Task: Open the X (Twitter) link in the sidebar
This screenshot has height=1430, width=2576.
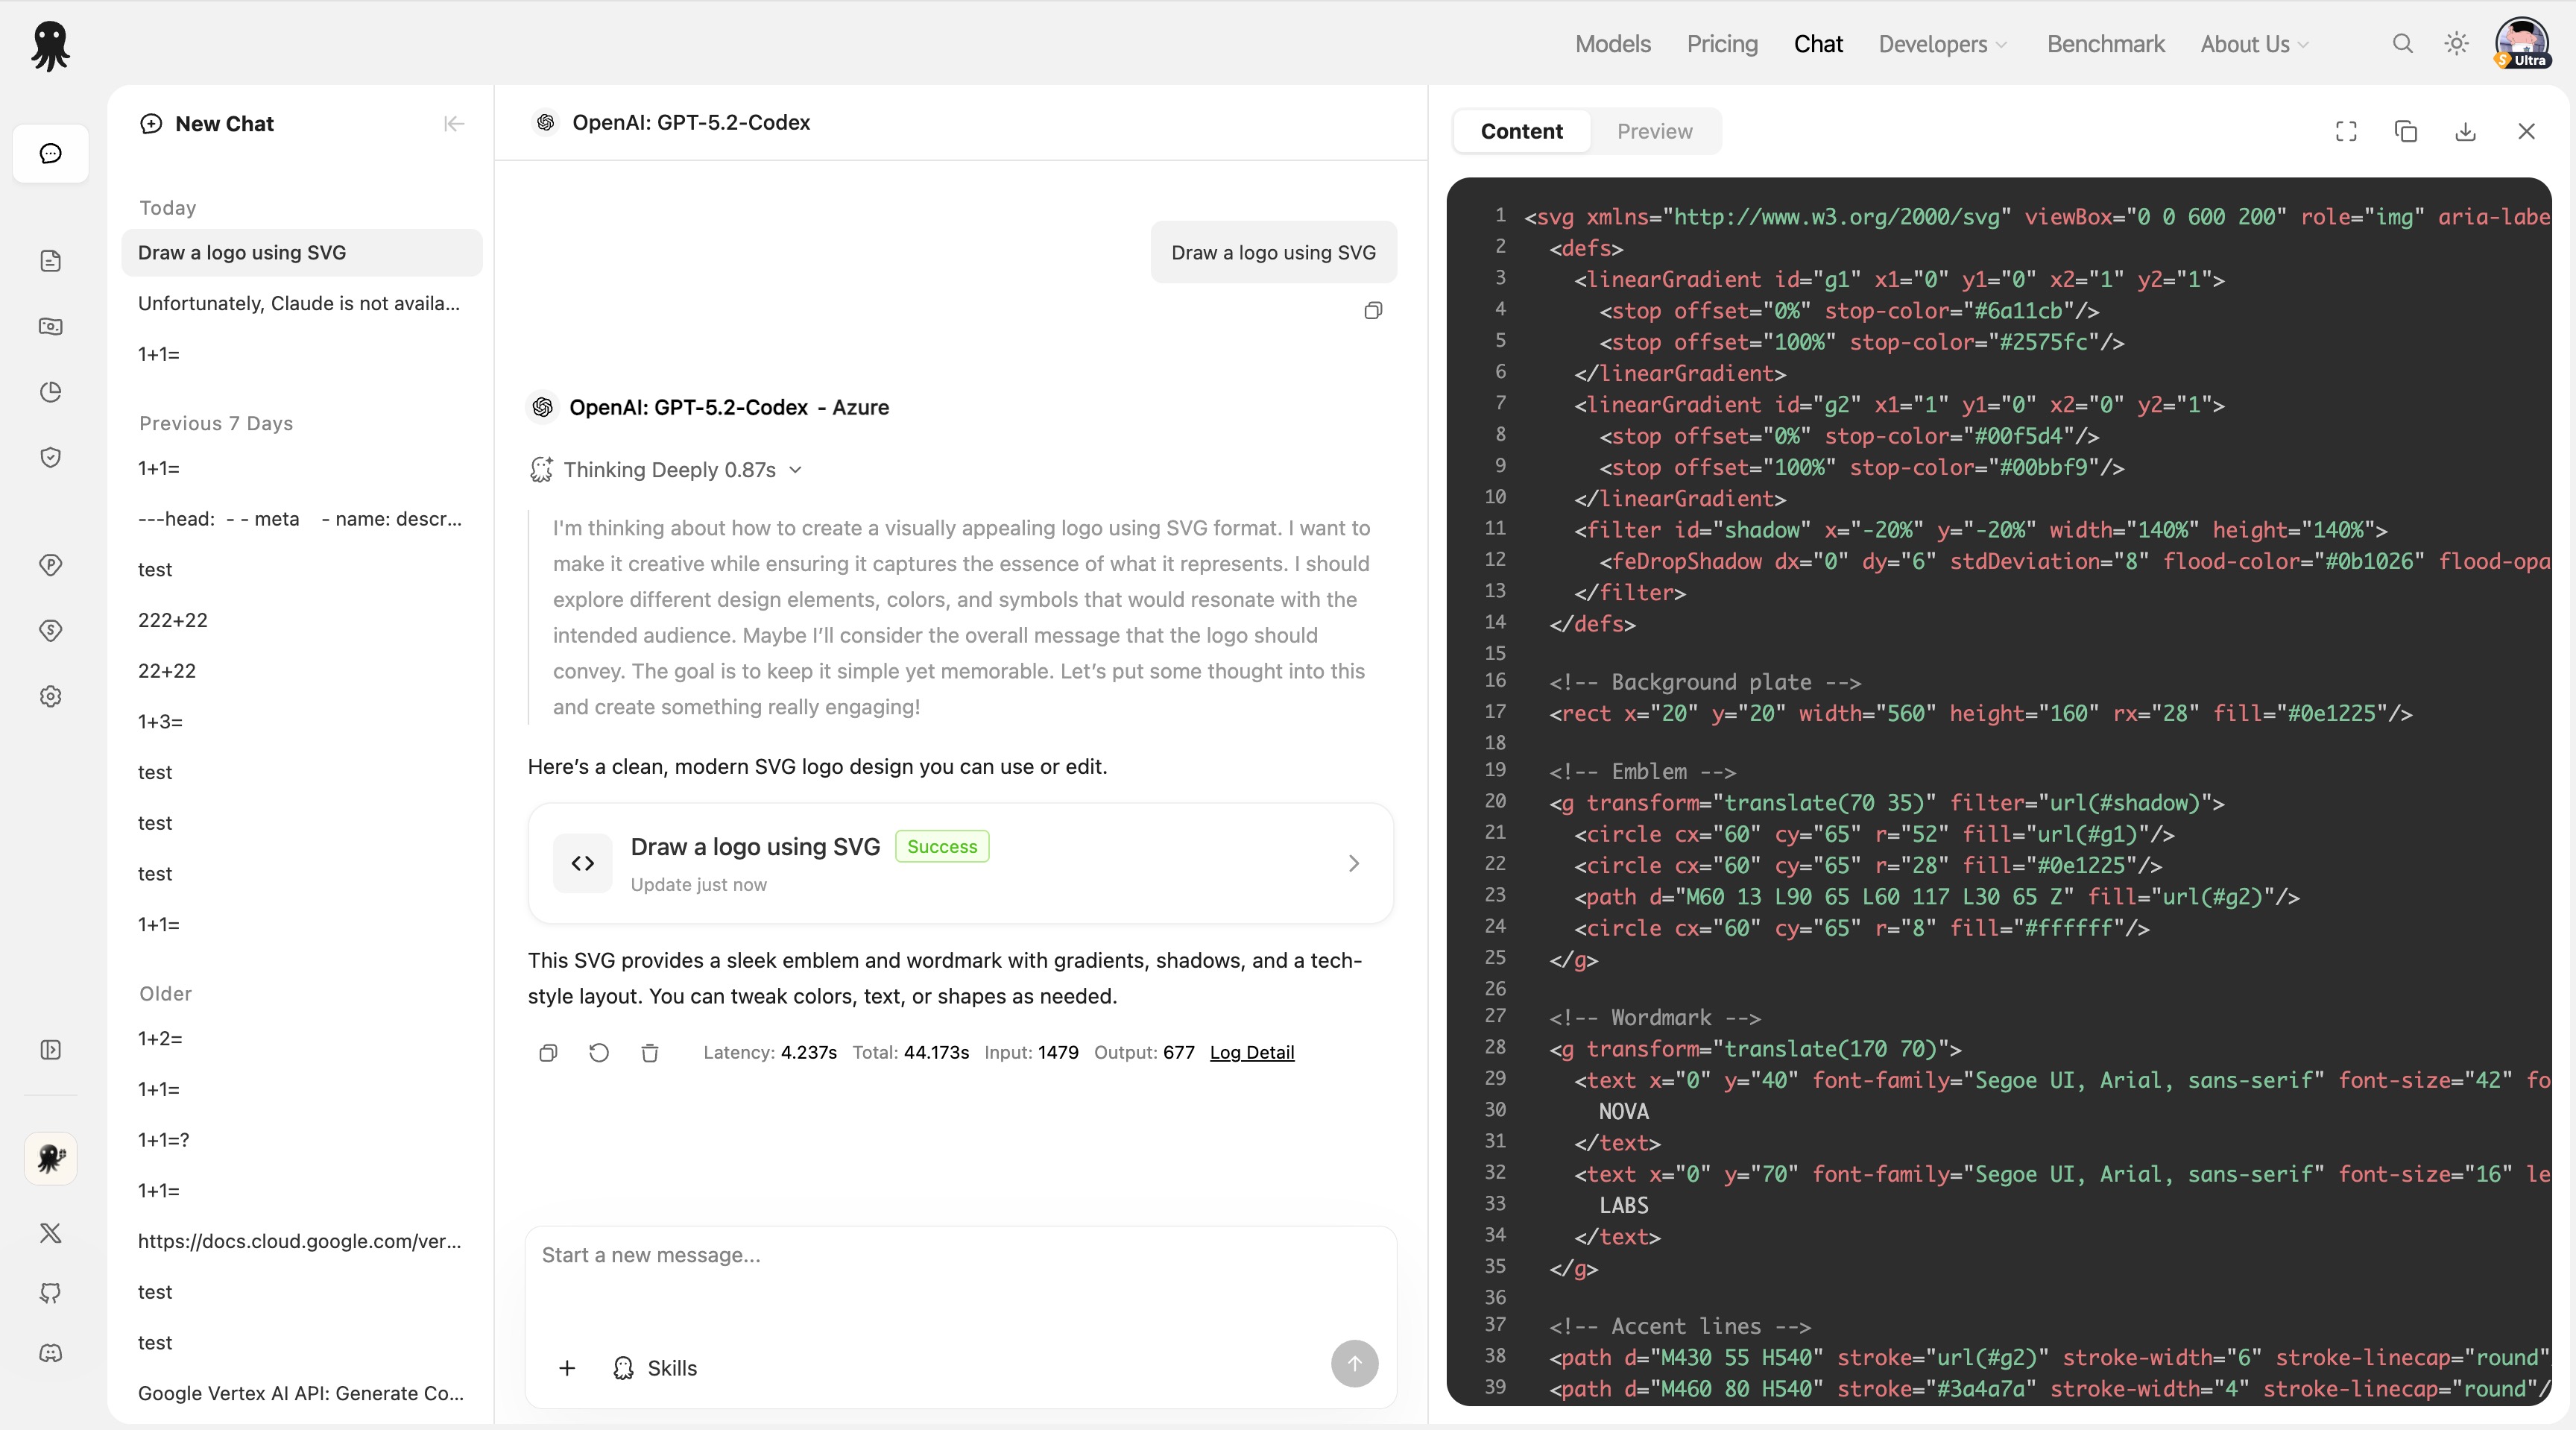Action: [x=50, y=1232]
